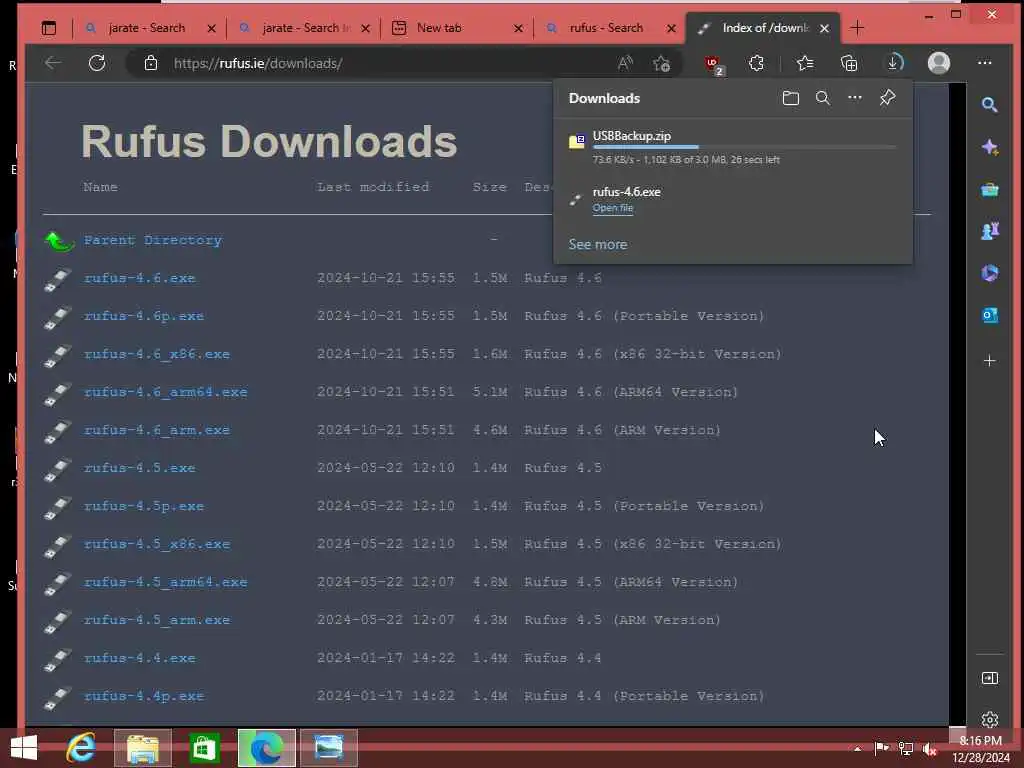Open the uBlock Origin extension icon
1024x768 pixels.
point(713,64)
